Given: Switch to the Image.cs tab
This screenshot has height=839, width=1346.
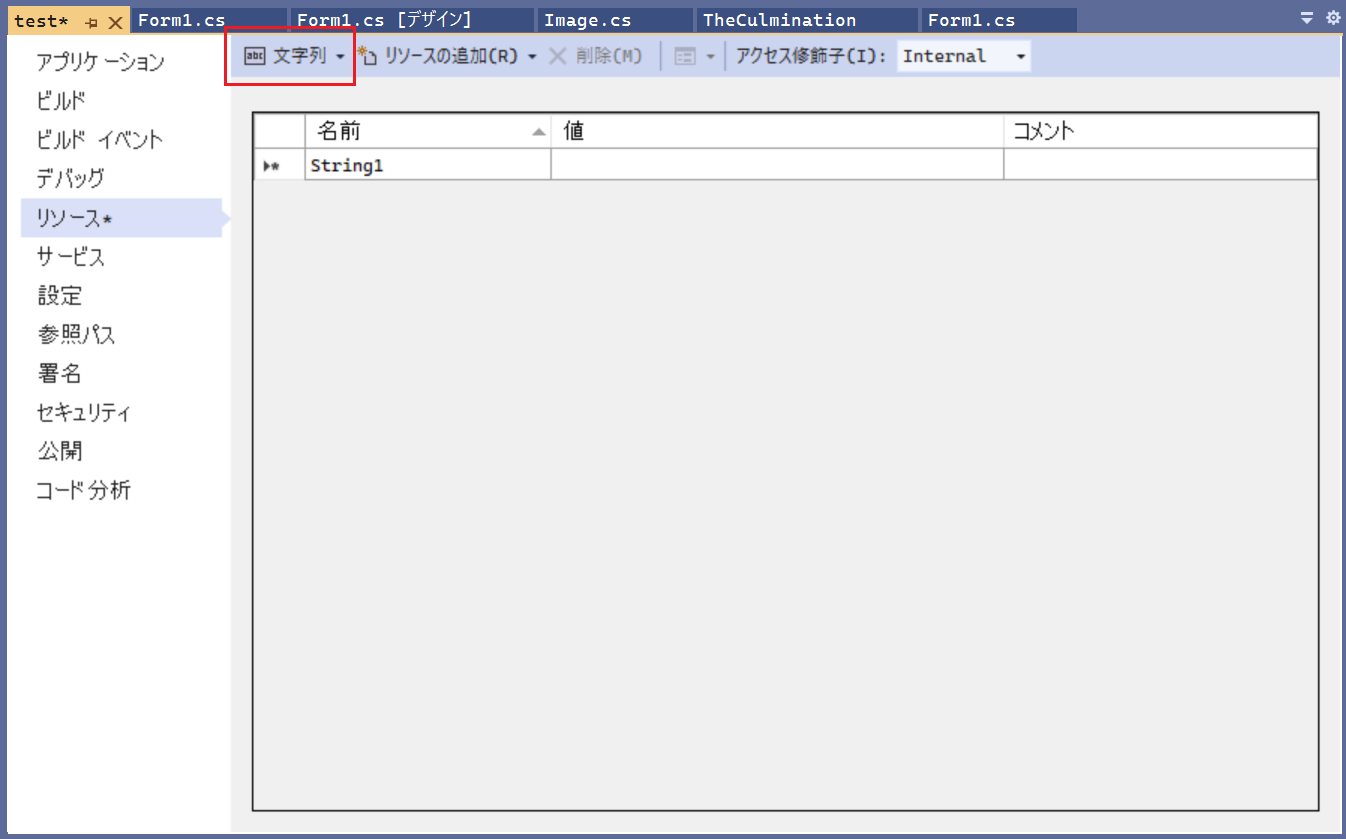Looking at the screenshot, I should point(615,20).
